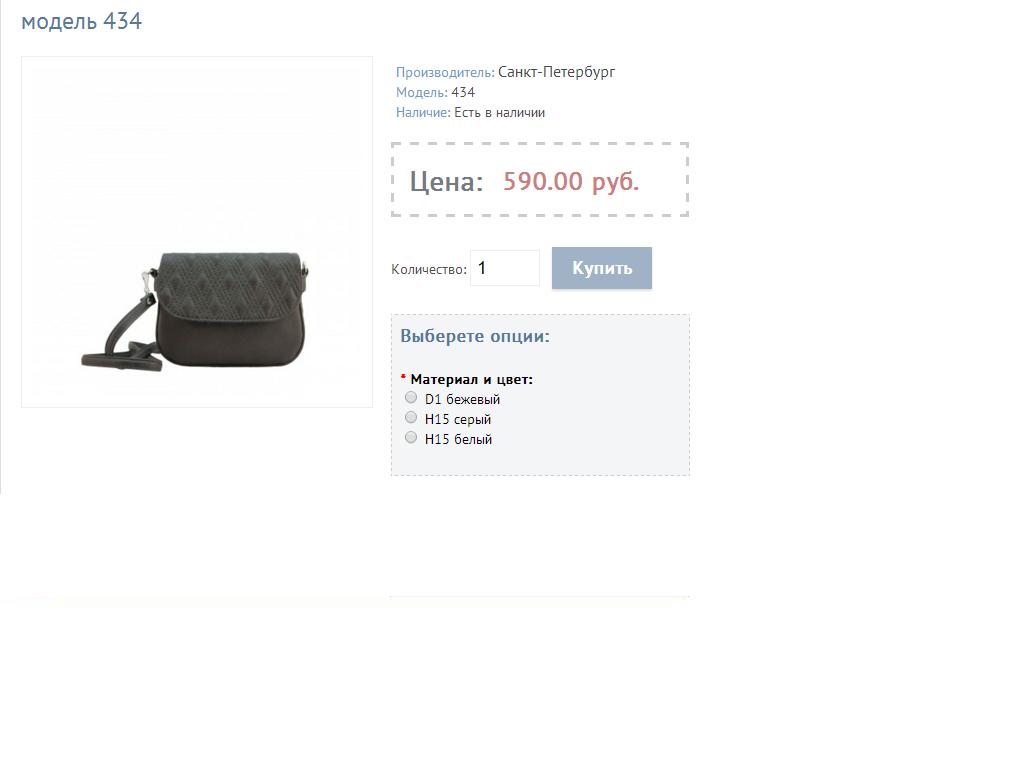Pick the H15 белый radio option

(x=411, y=438)
